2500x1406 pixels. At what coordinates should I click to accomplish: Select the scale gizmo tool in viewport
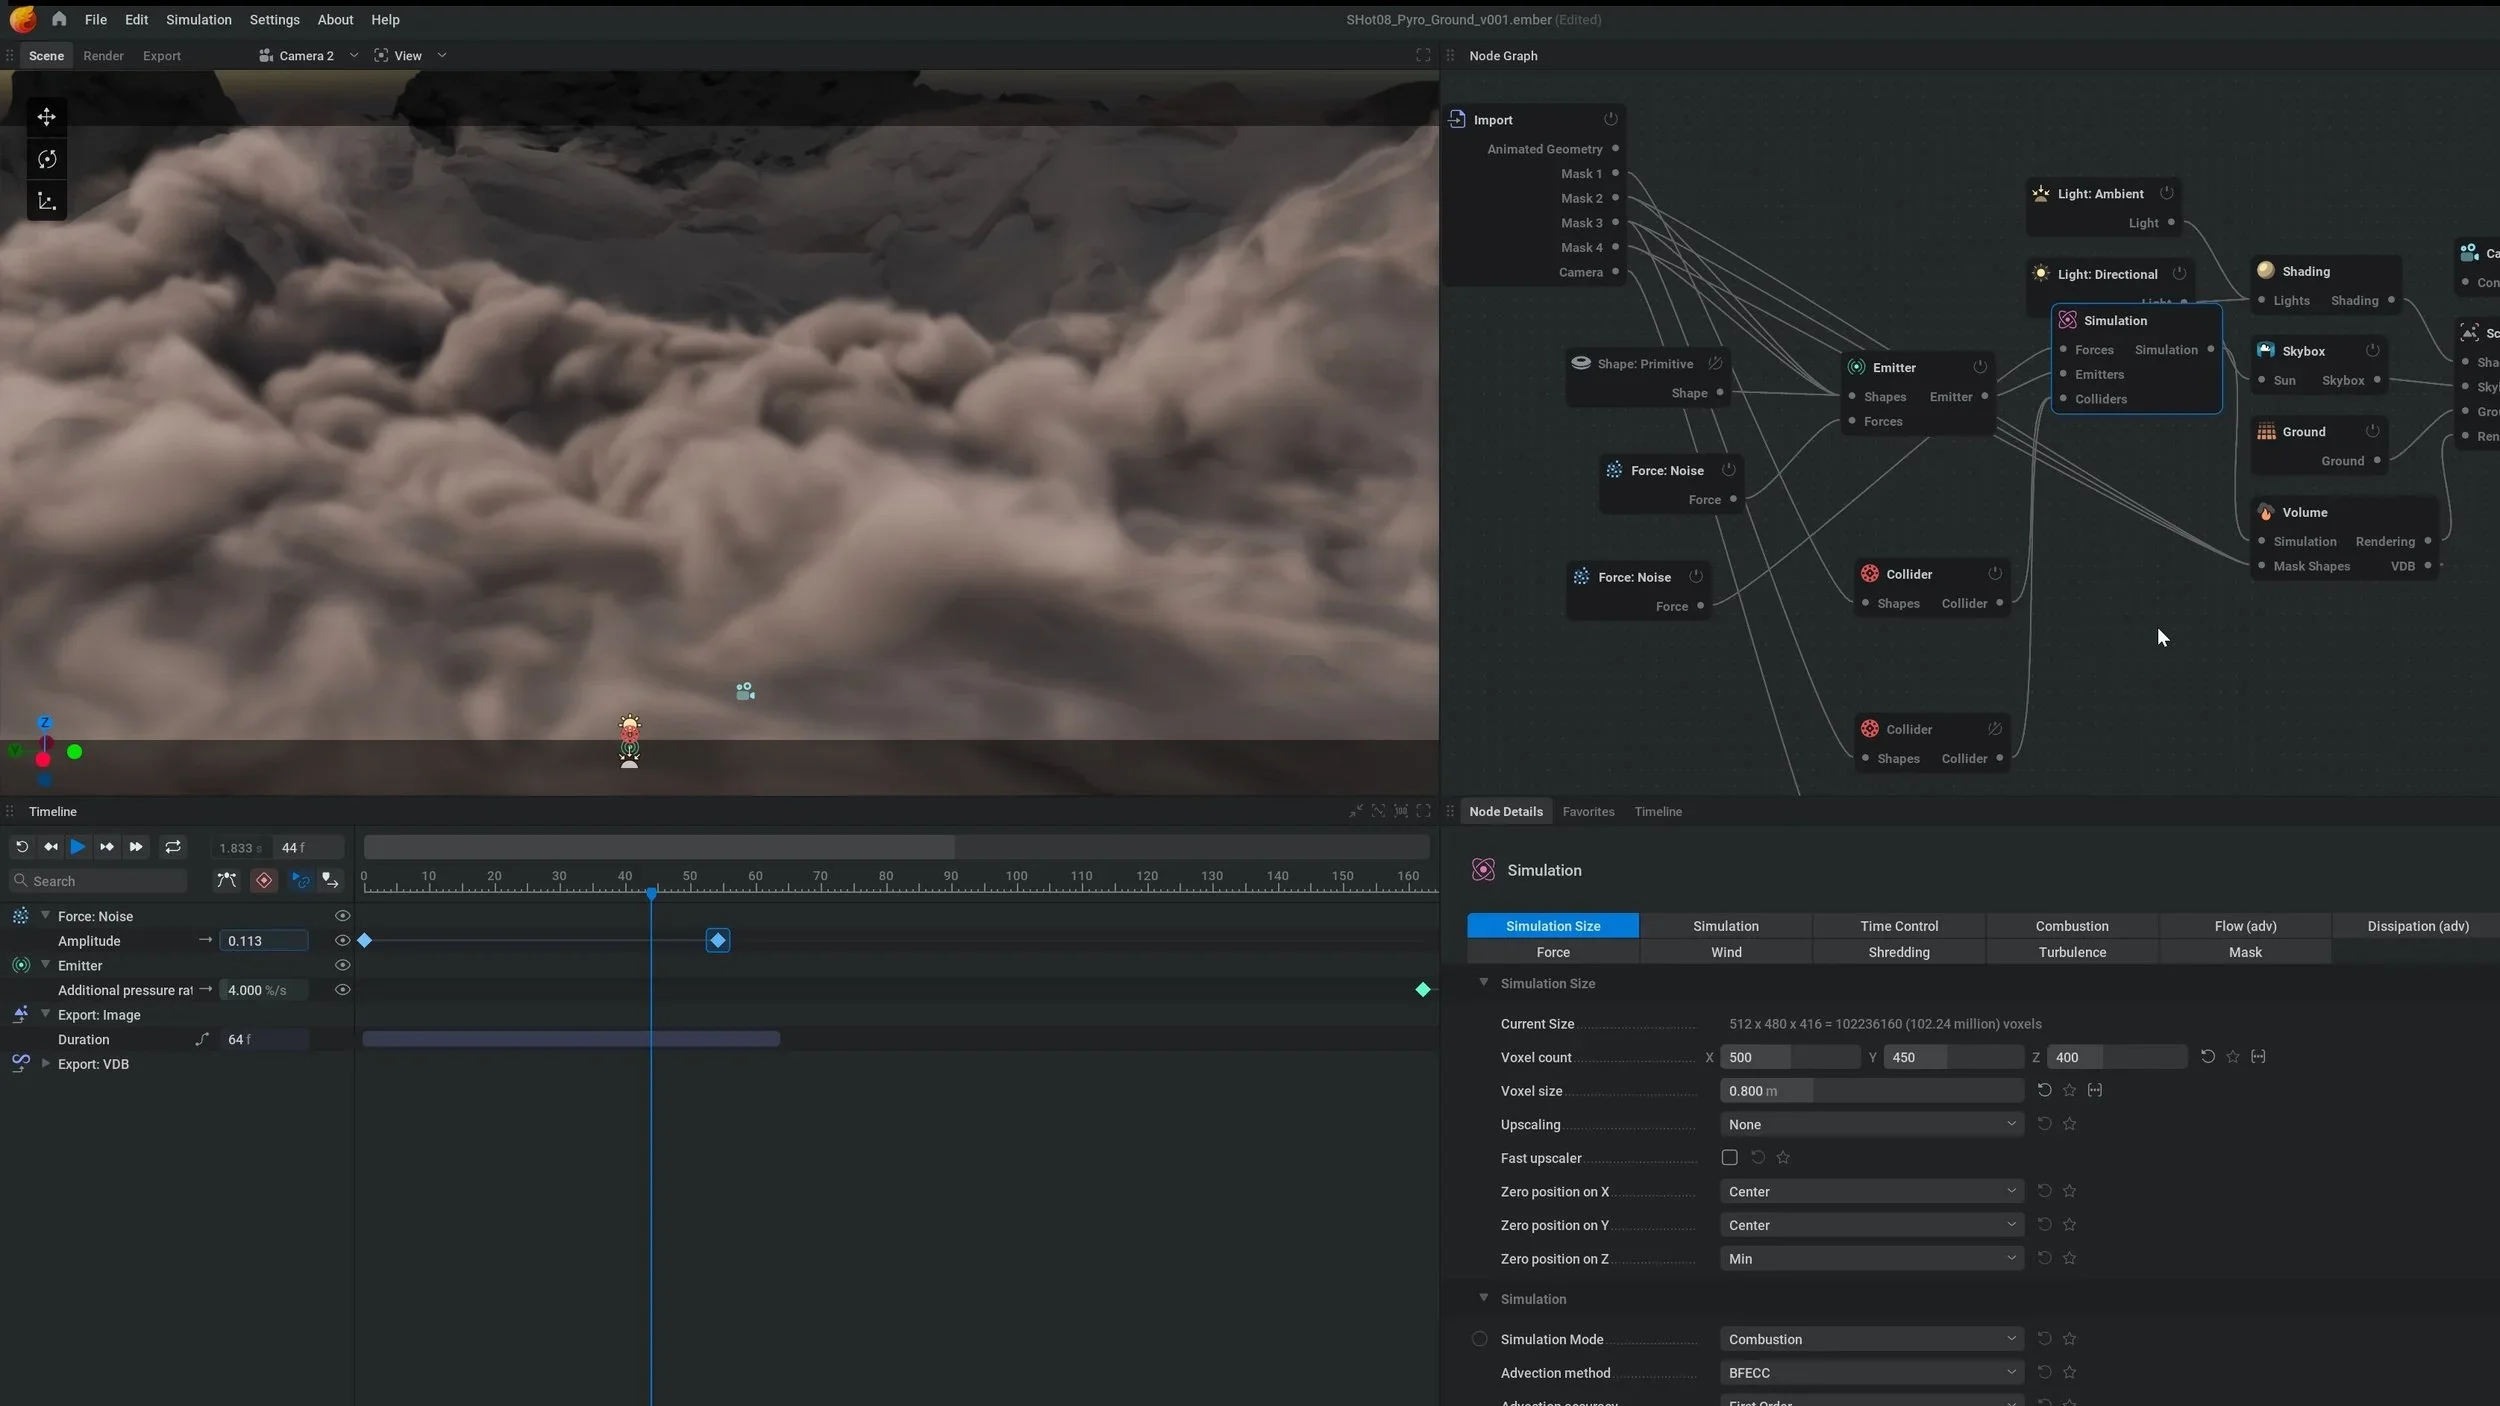46,201
